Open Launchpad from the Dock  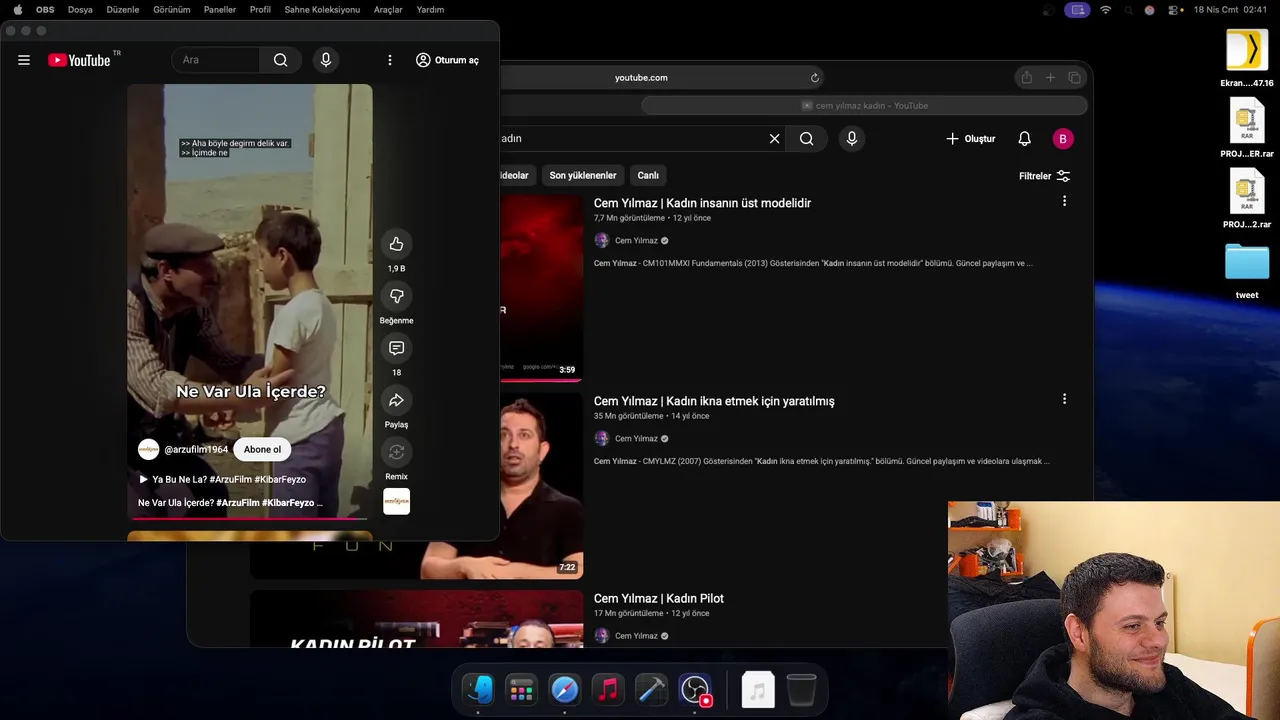click(521, 690)
